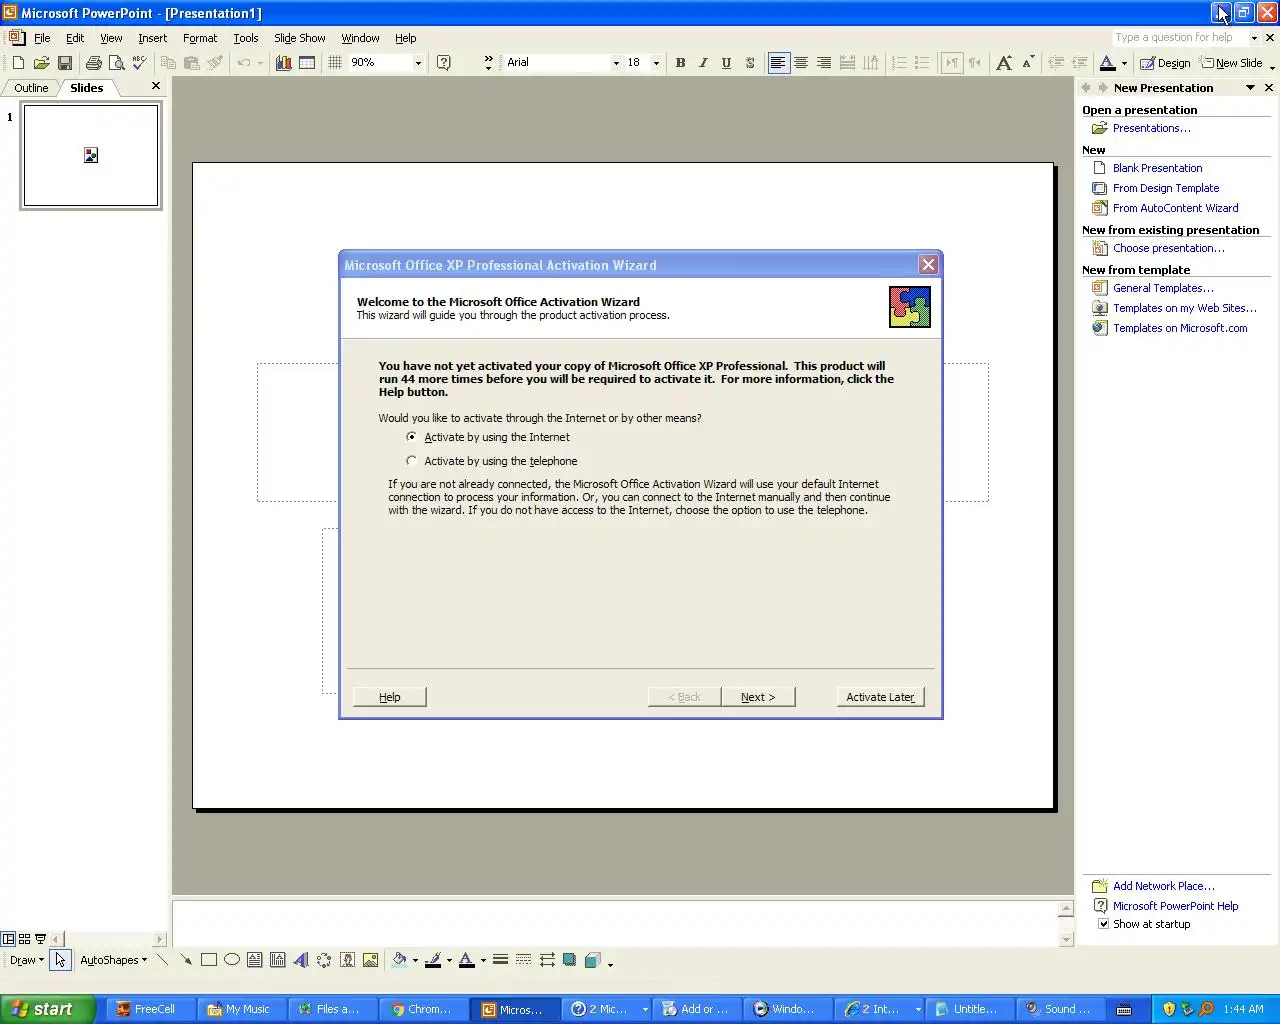This screenshot has height=1024, width=1280.
Task: Open the File menu
Action: point(42,38)
